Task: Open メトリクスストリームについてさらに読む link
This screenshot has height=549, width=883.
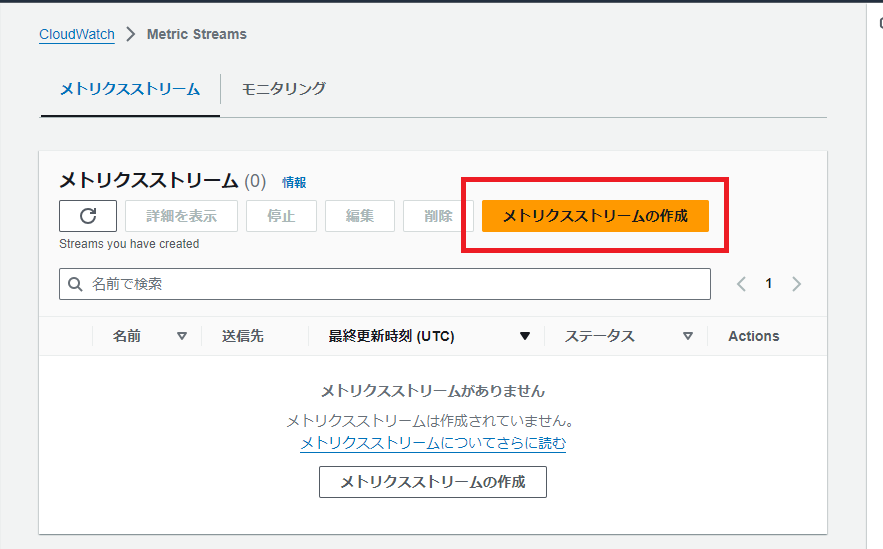Action: (433, 443)
